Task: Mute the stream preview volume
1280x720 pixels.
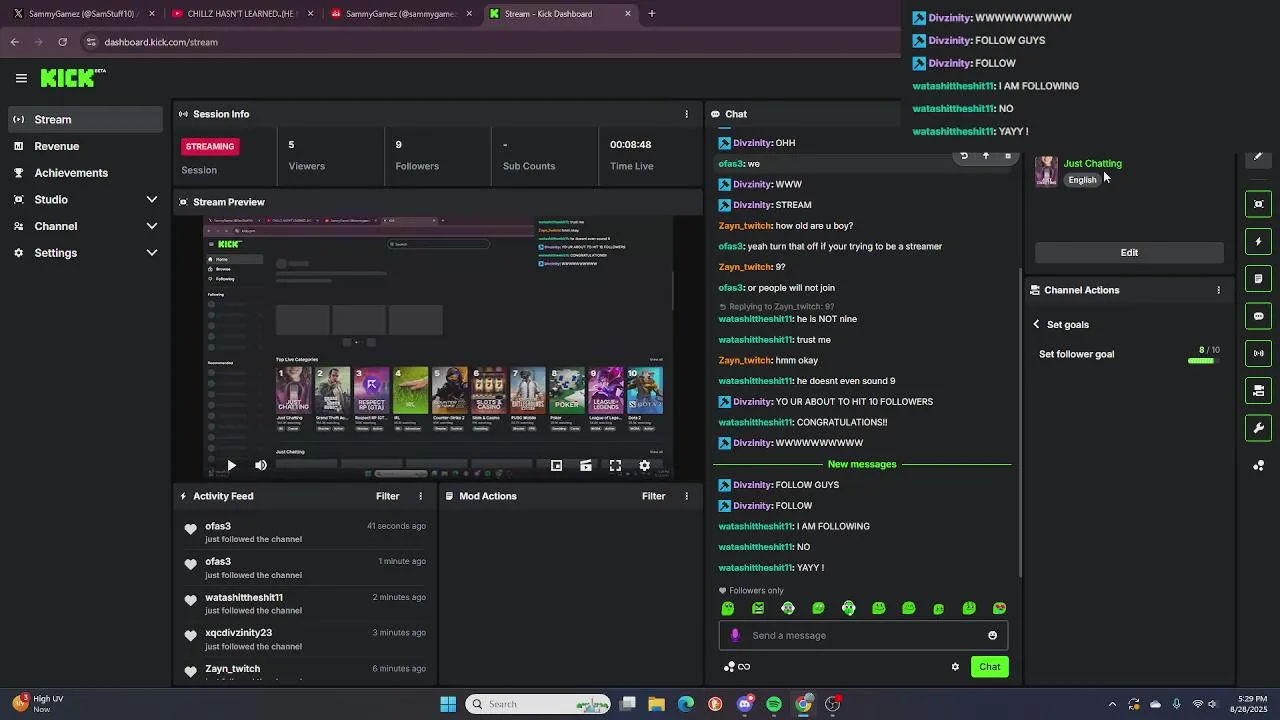Action: click(261, 465)
